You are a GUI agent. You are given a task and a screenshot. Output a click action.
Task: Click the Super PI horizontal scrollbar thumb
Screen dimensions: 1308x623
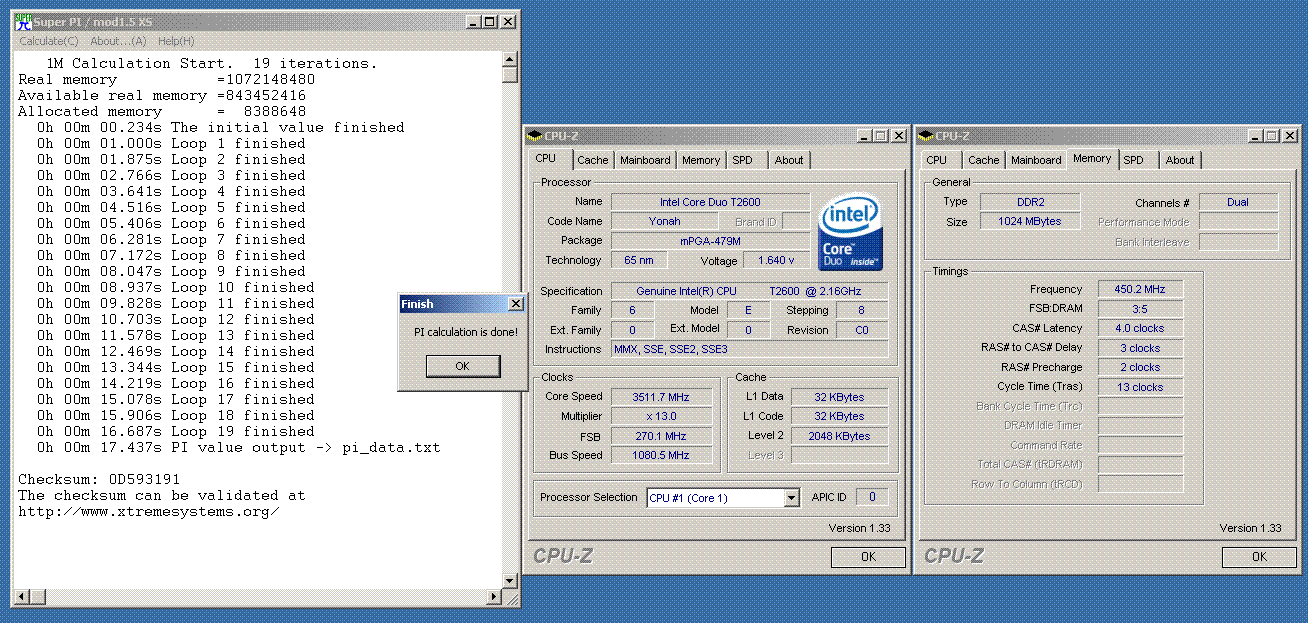pos(38,597)
